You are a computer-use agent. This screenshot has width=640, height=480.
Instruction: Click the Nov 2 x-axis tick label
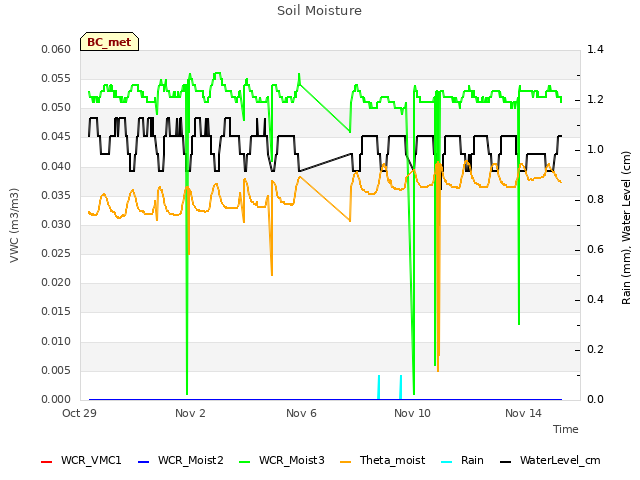tap(190, 413)
